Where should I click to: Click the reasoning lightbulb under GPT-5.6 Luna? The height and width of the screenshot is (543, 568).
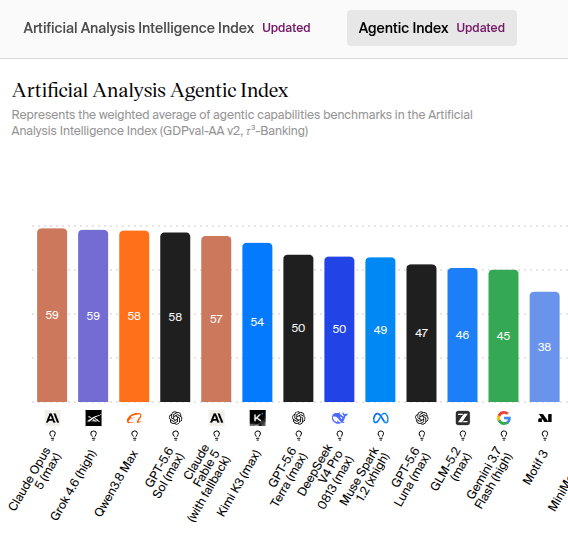click(422, 435)
